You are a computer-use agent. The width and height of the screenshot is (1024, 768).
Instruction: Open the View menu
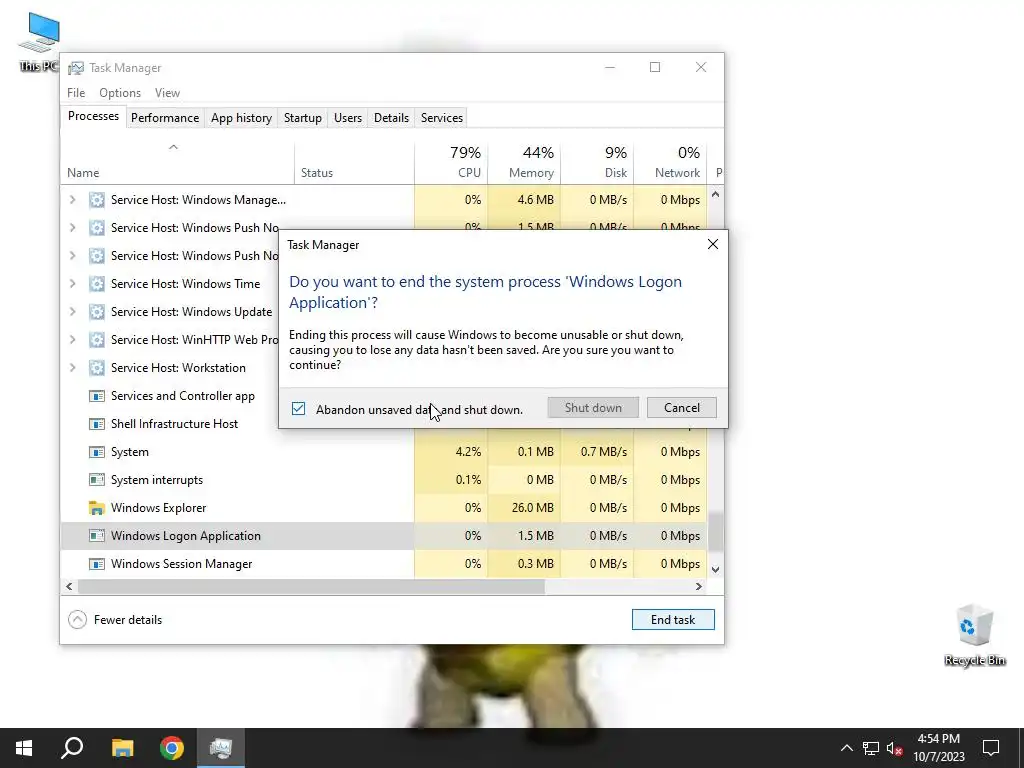point(167,93)
